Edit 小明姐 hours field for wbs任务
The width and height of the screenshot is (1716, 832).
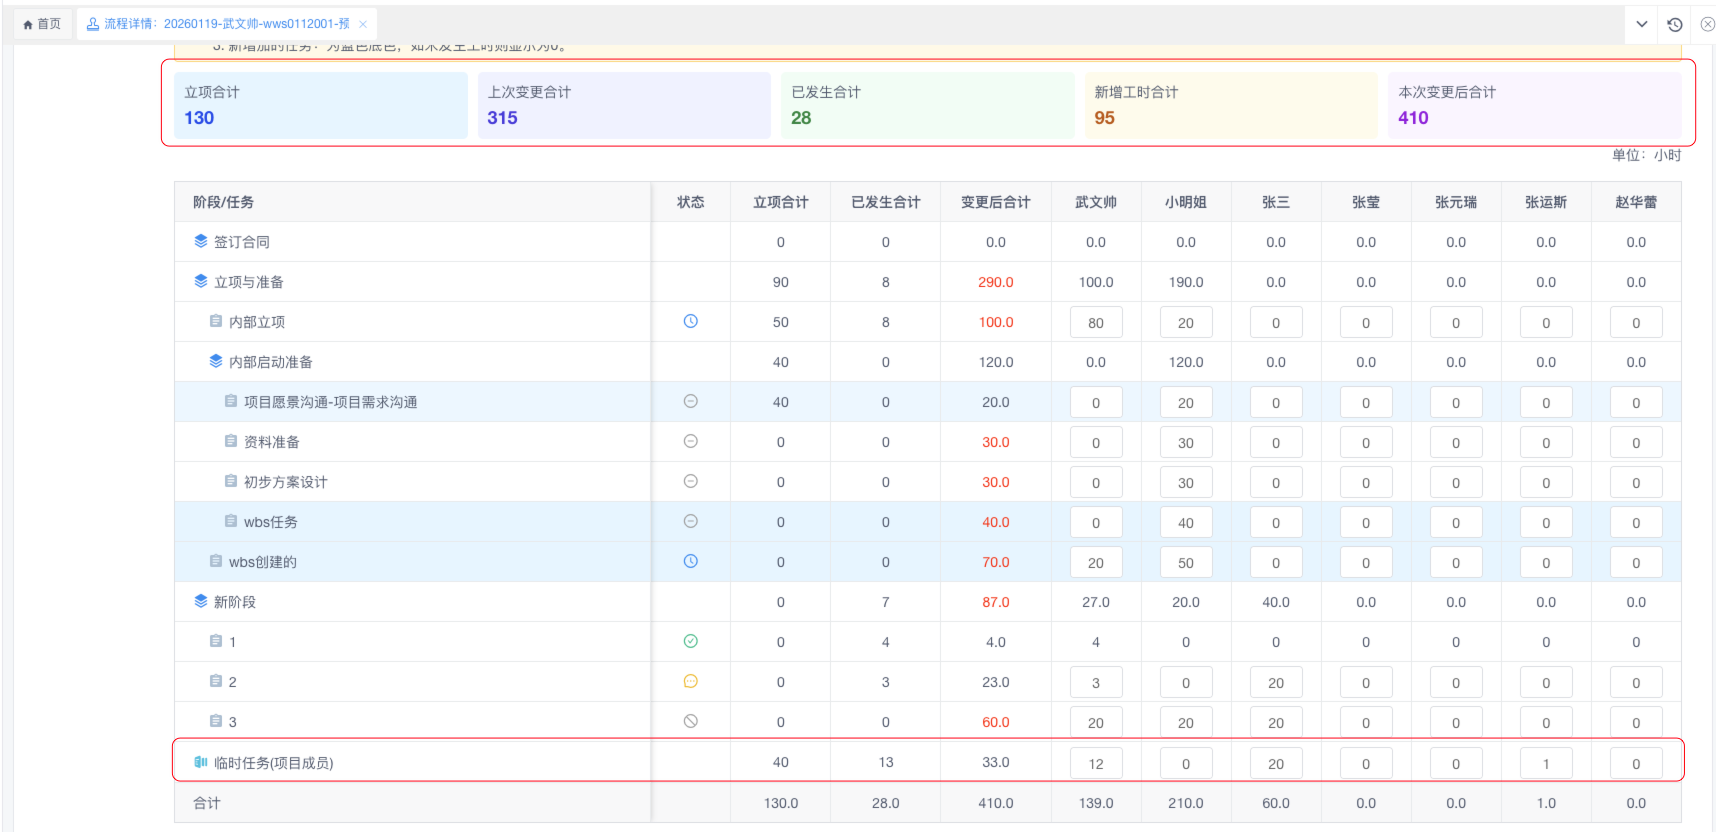pos(1186,523)
